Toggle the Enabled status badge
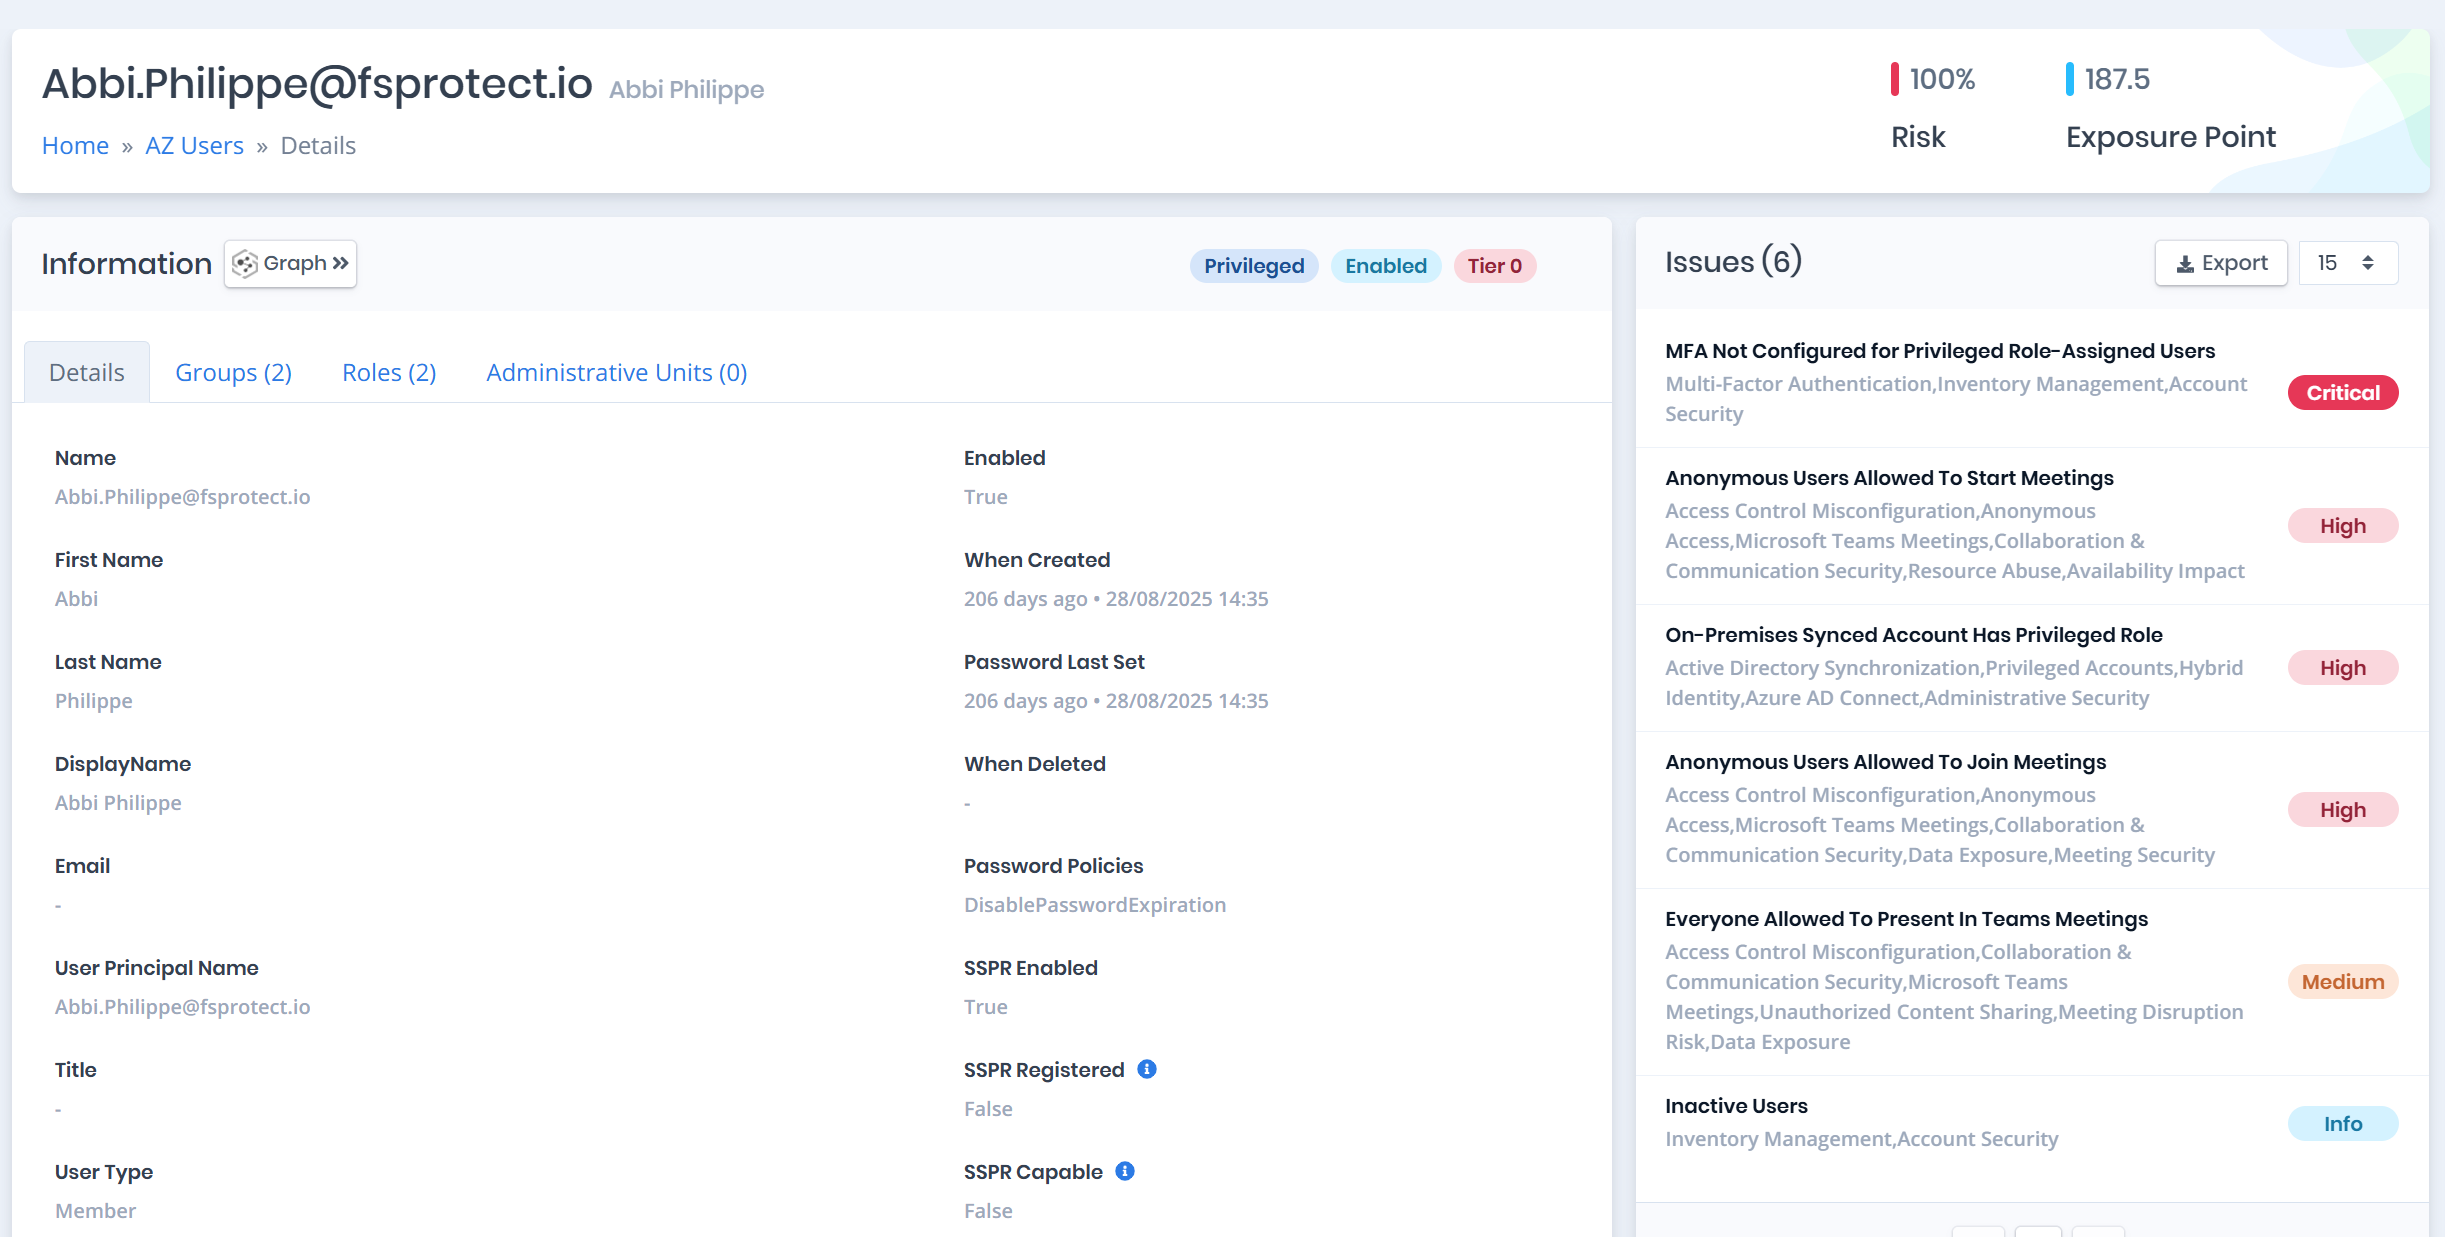Image resolution: width=2445 pixels, height=1237 pixels. tap(1385, 266)
